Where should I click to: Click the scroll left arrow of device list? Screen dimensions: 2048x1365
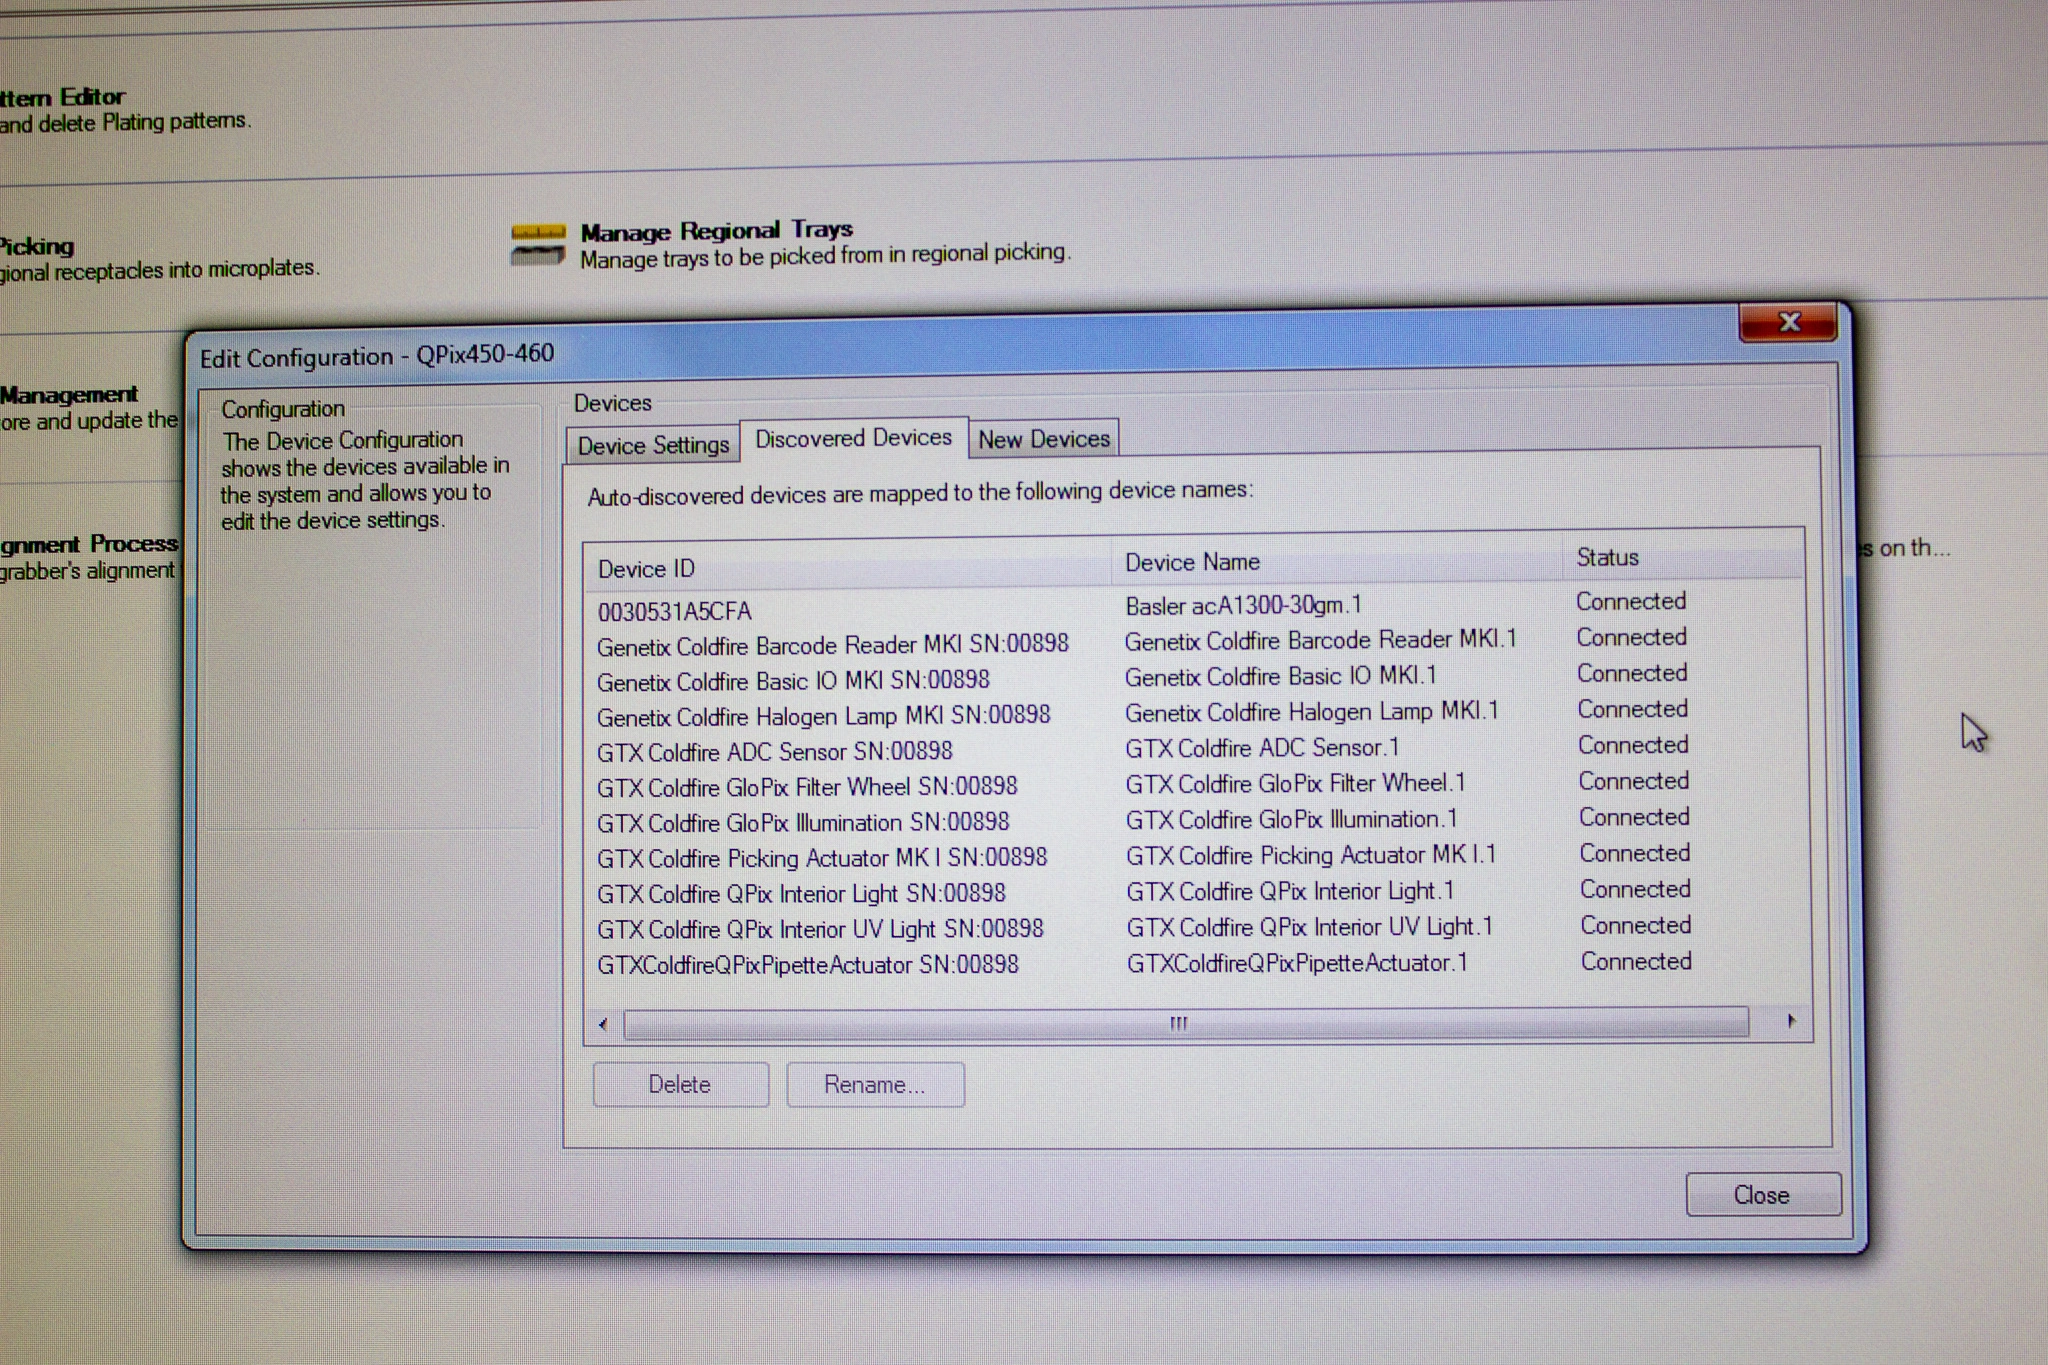click(x=603, y=1023)
